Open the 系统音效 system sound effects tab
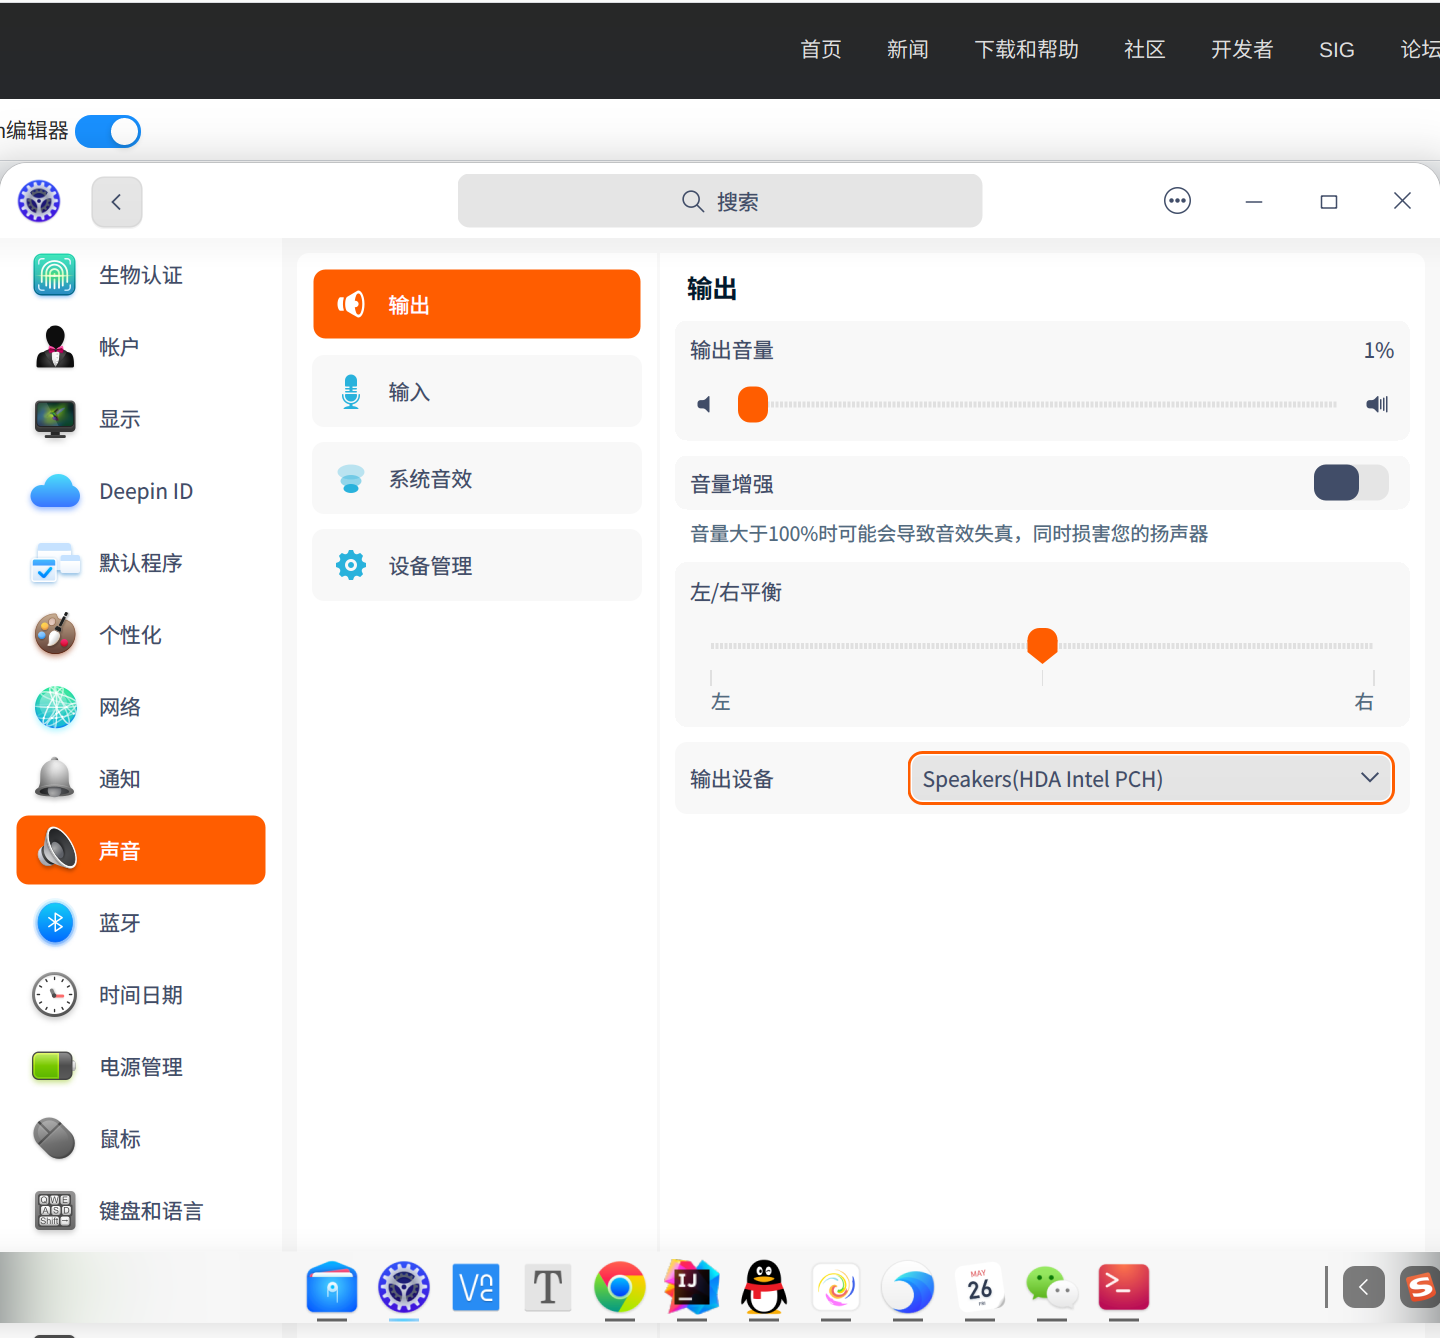 (477, 478)
